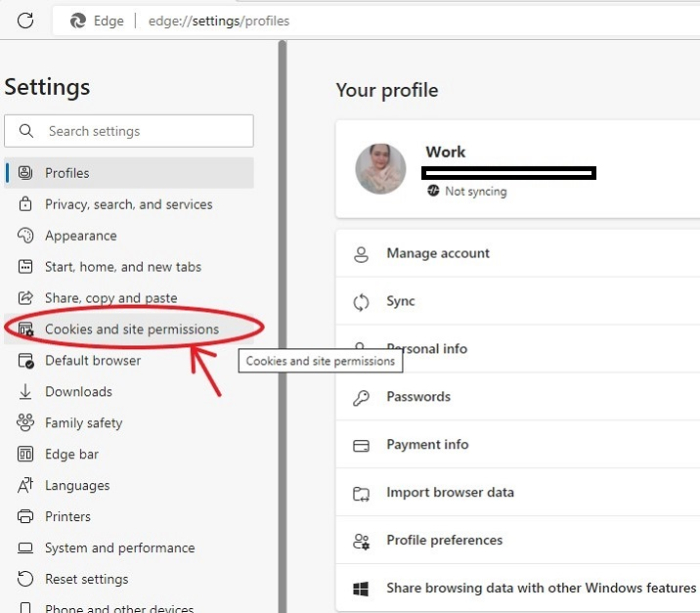Click the Downloads arrow icon
Screen dimensions: 700x613
(x=25, y=392)
